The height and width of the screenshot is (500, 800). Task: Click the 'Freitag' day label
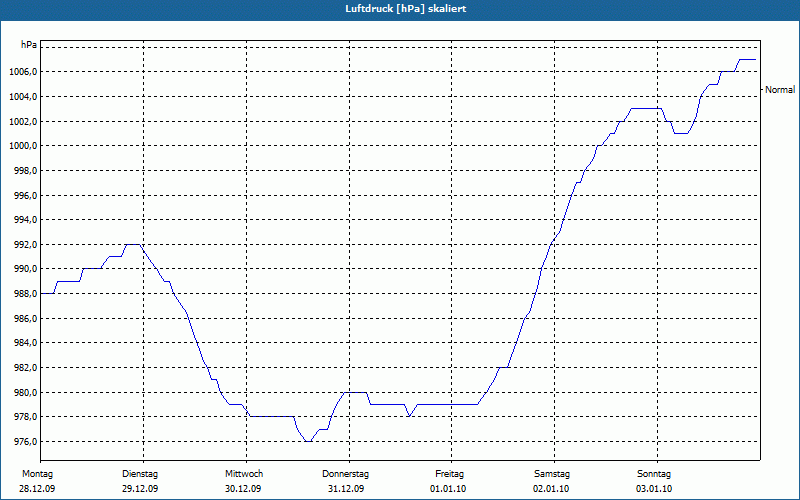(449, 474)
